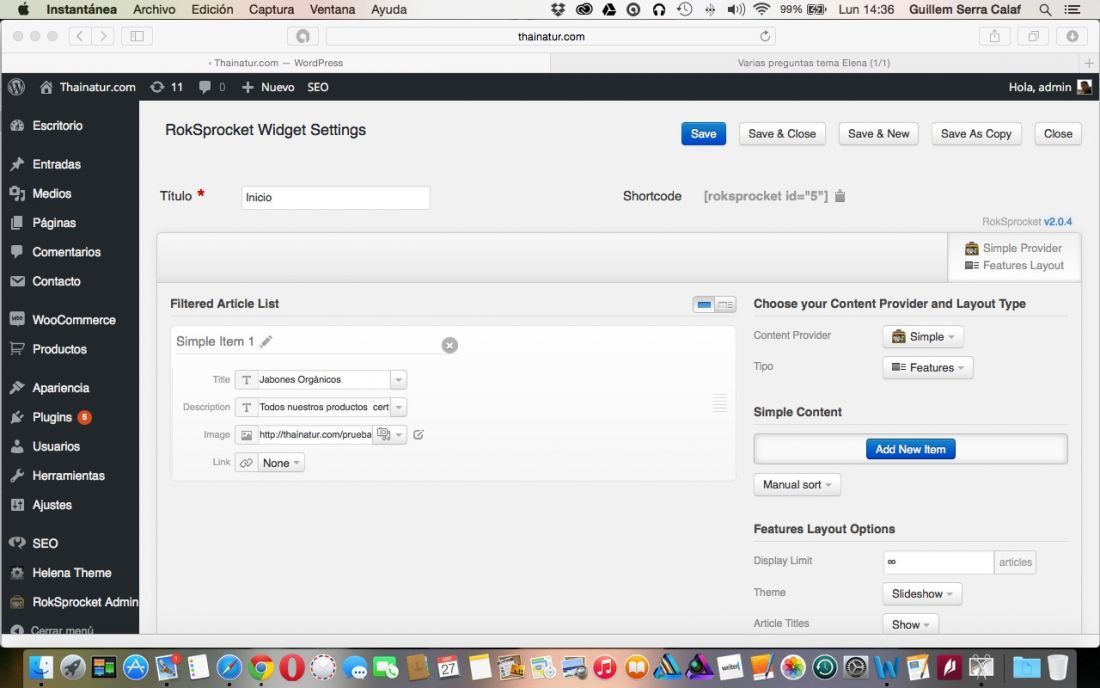The image size is (1100, 688).
Task: Open the Link None dropdown
Action: pos(281,463)
